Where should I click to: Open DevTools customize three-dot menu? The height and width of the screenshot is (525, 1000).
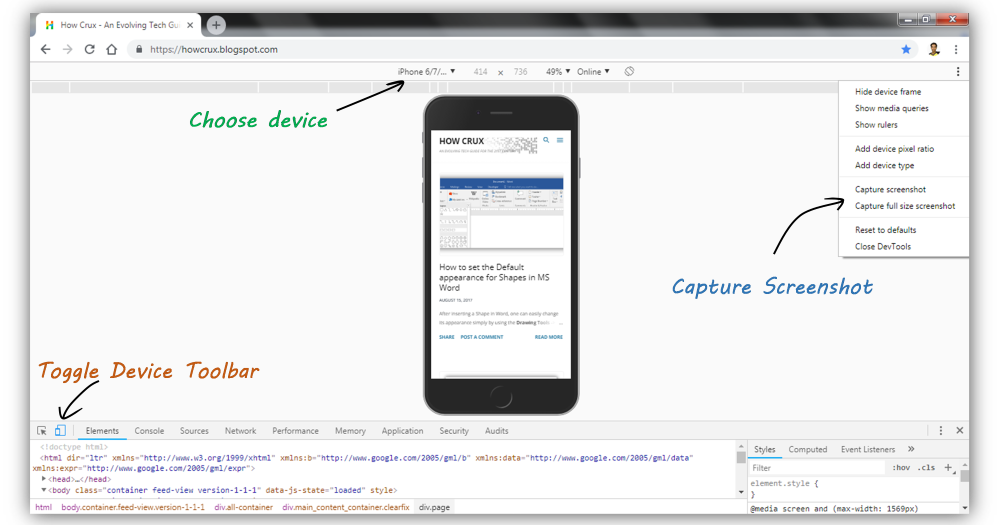click(x=941, y=431)
